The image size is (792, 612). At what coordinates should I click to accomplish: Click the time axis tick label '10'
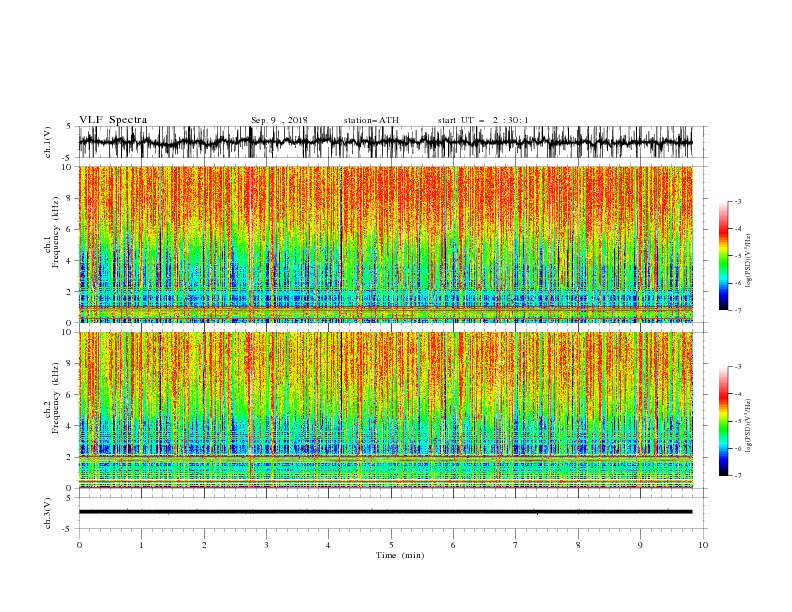coord(703,545)
